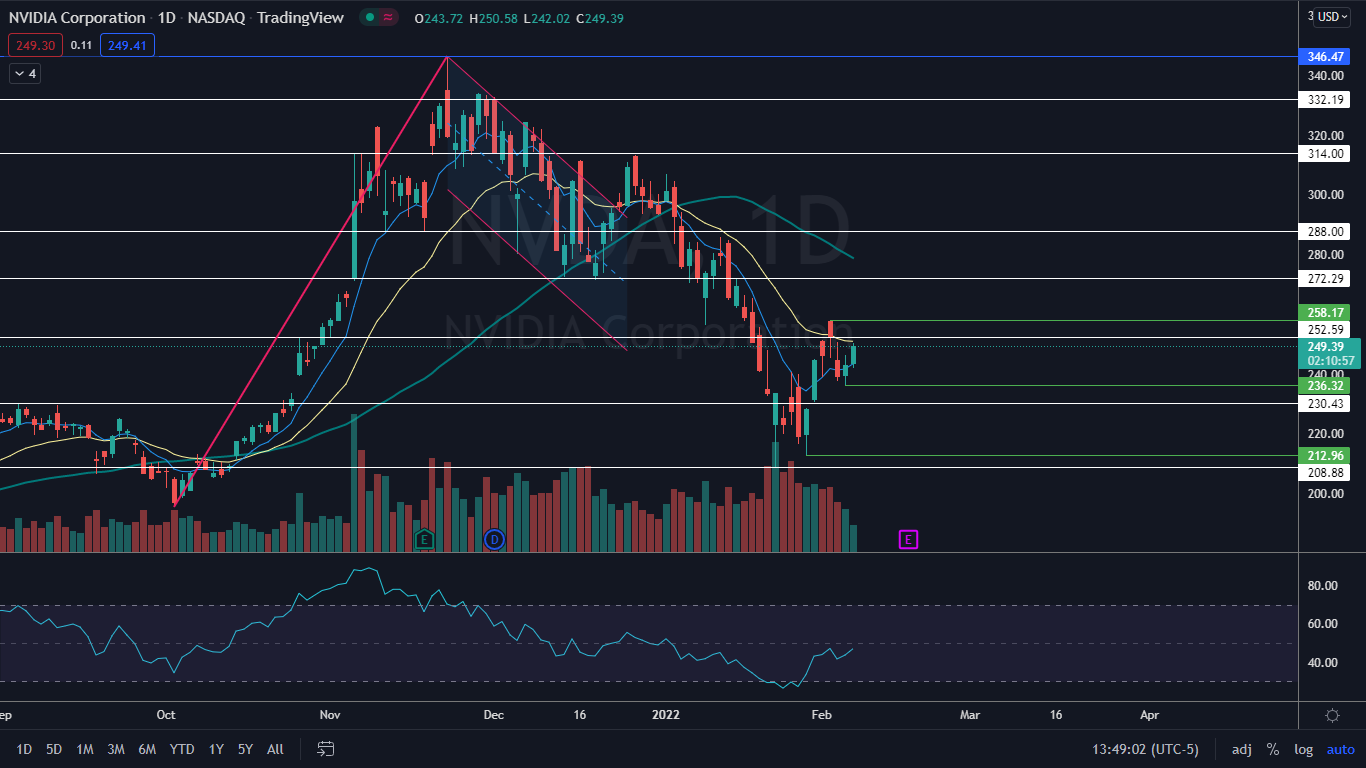Toggle the log scale option
1366x768 pixels.
point(1303,749)
